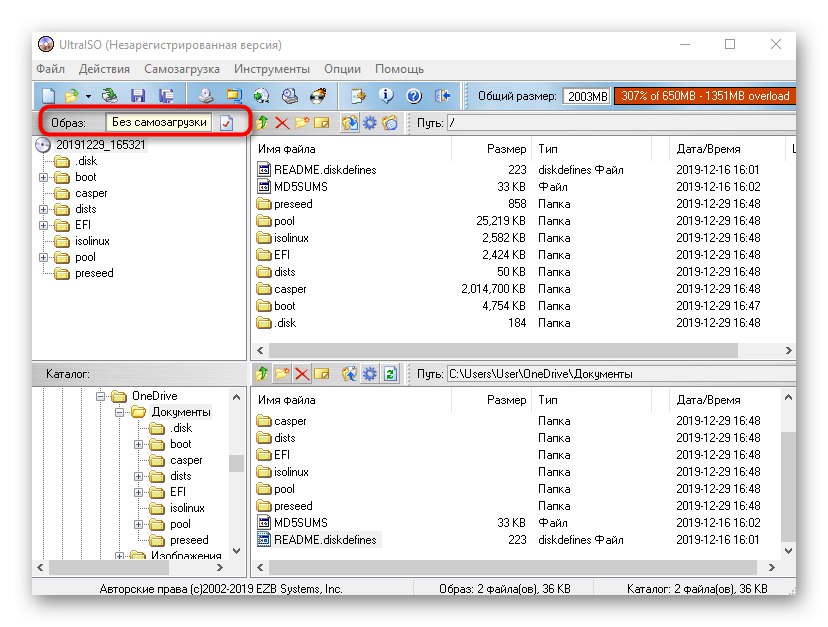The height and width of the screenshot is (627, 828).
Task: Open the Самозагрузка menu
Action: (182, 69)
